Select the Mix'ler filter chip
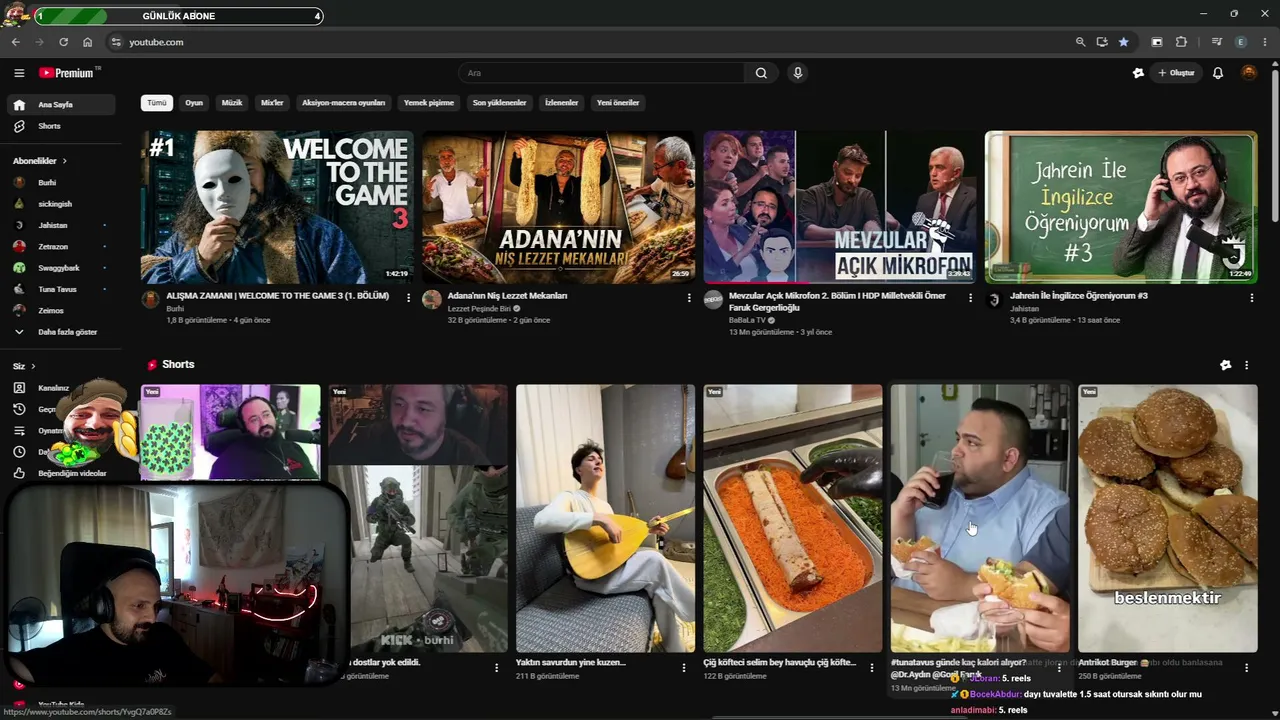The image size is (1280, 720). click(x=272, y=102)
